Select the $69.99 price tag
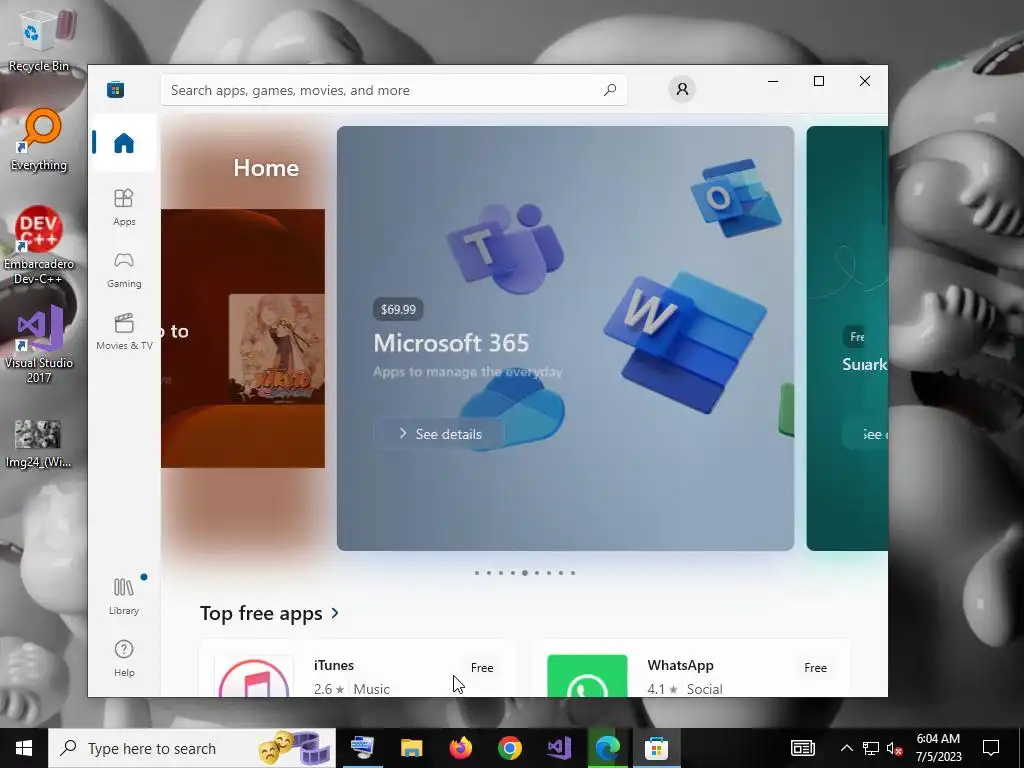The image size is (1024, 768). click(398, 309)
